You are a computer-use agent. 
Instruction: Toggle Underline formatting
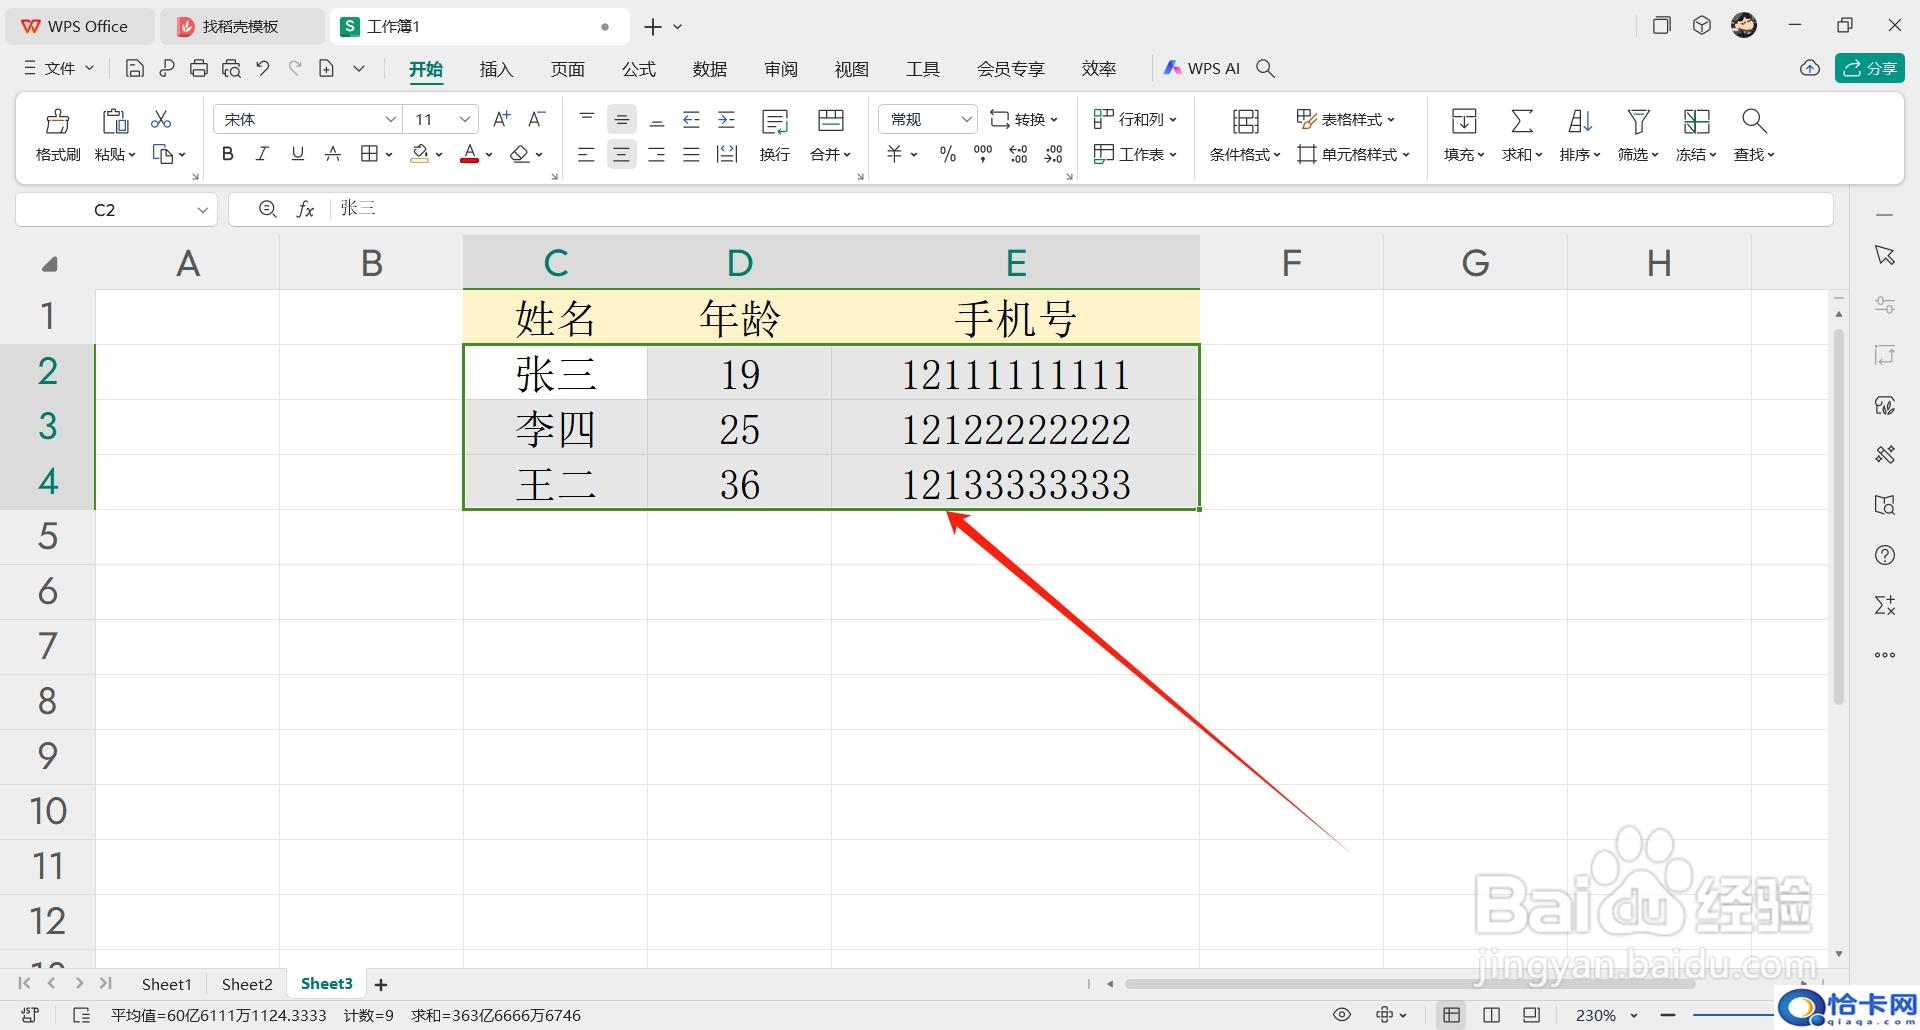coord(297,154)
